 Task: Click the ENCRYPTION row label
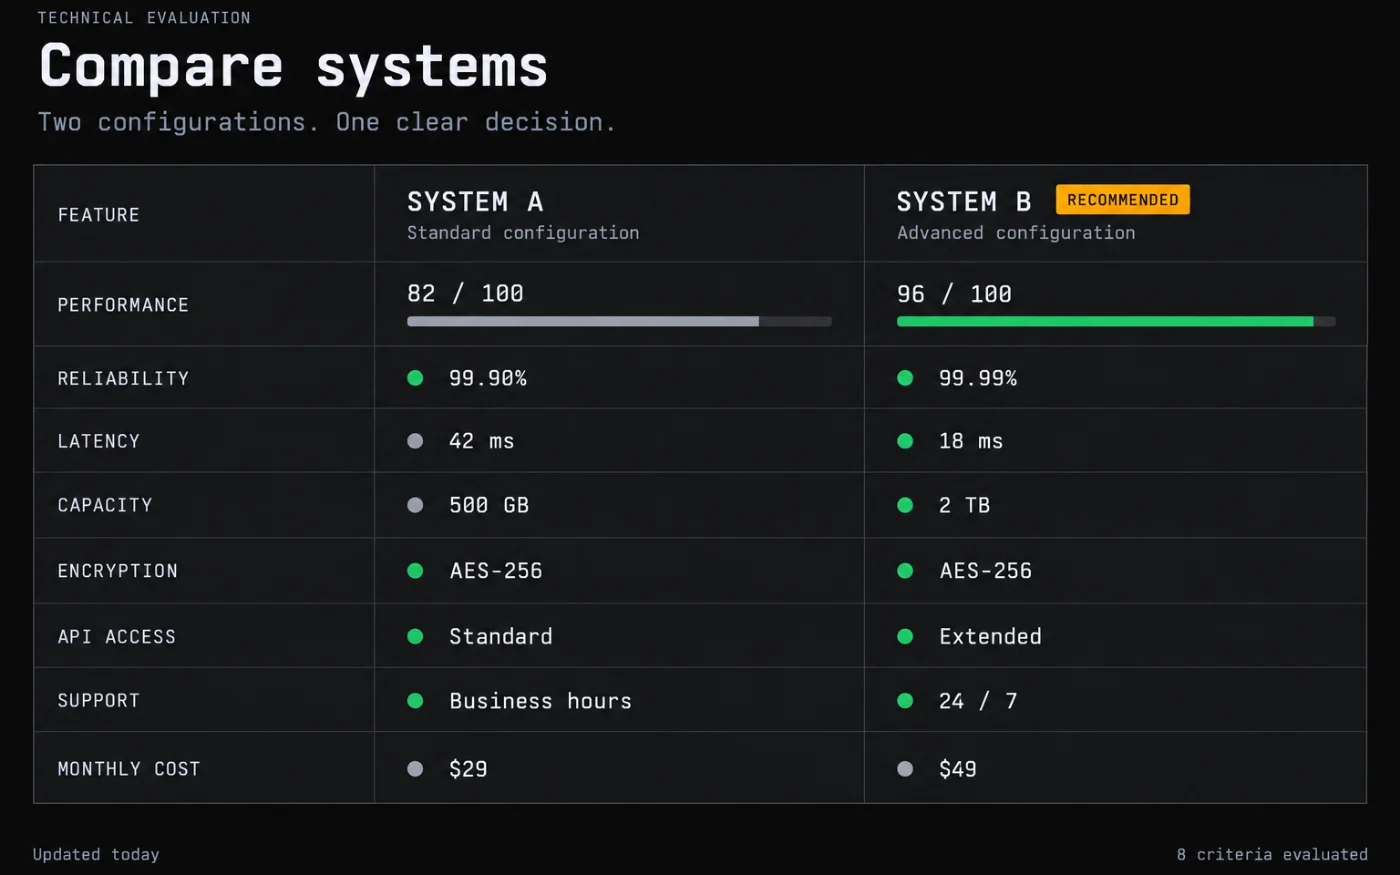pyautogui.click(x=117, y=571)
